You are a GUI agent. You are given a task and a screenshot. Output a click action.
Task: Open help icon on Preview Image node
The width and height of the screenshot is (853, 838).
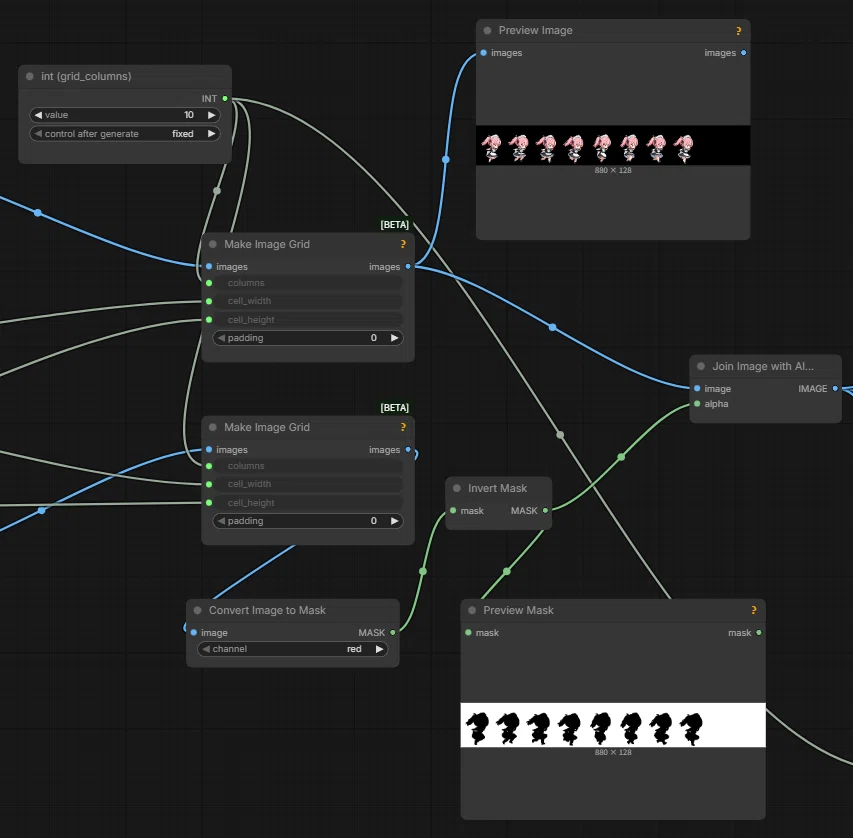[738, 31]
